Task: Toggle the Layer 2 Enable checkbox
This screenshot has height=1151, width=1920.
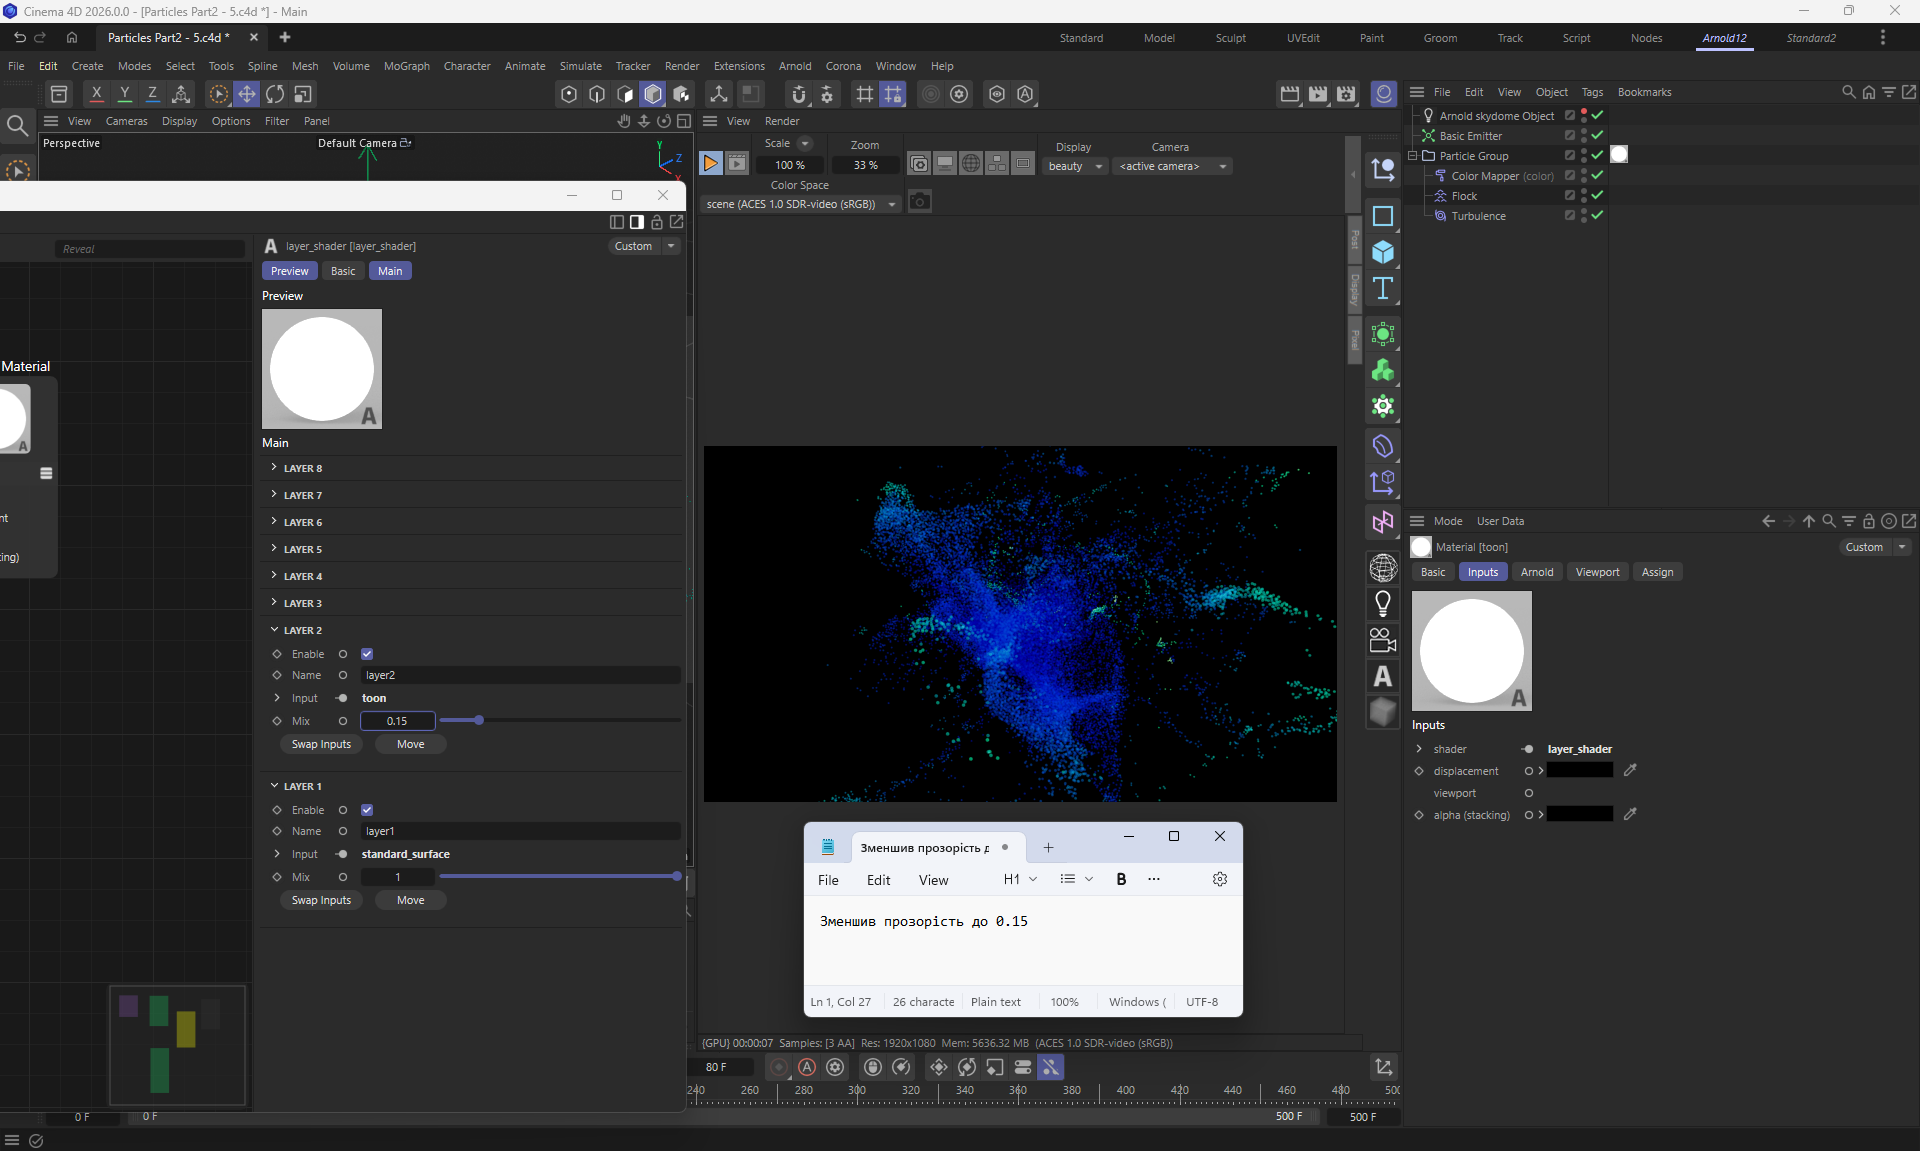Action: click(367, 654)
